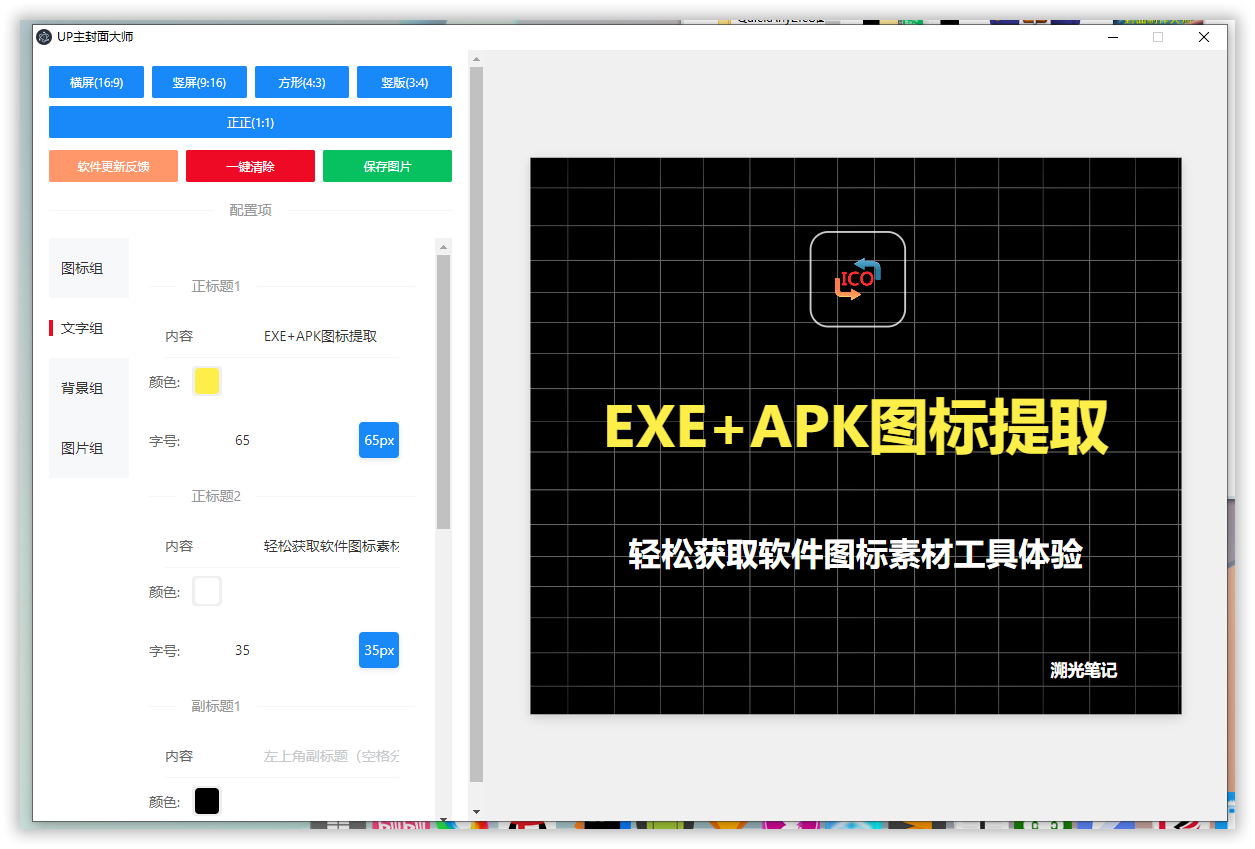Switch to 文字组 tab
This screenshot has height=849, width=1255.
(89, 328)
